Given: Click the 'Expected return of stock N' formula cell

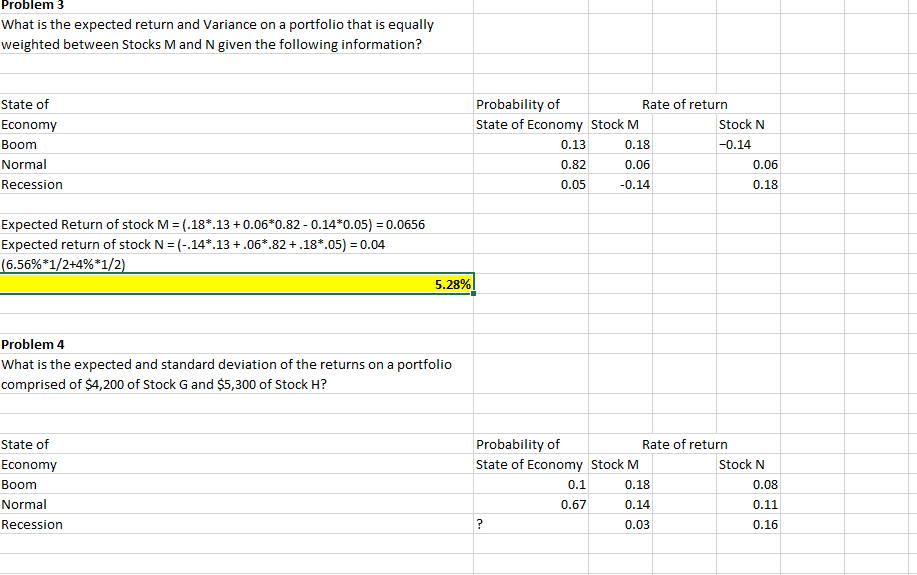Looking at the screenshot, I should pyautogui.click(x=193, y=245).
